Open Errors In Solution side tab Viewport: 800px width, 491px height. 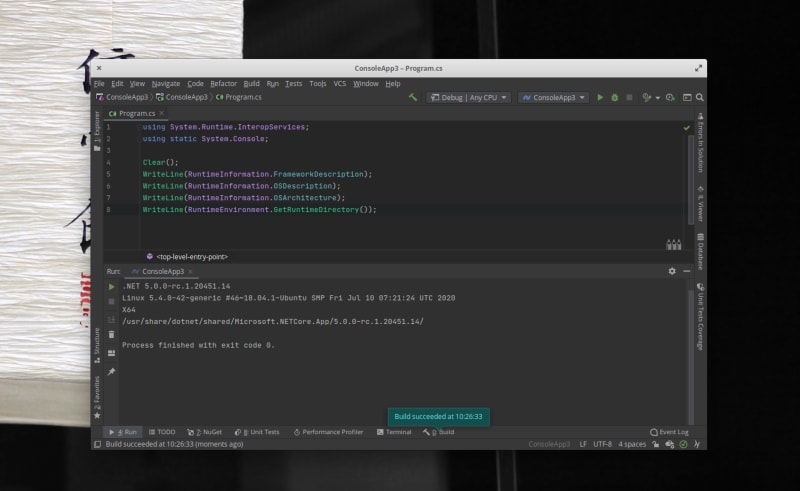click(x=701, y=142)
